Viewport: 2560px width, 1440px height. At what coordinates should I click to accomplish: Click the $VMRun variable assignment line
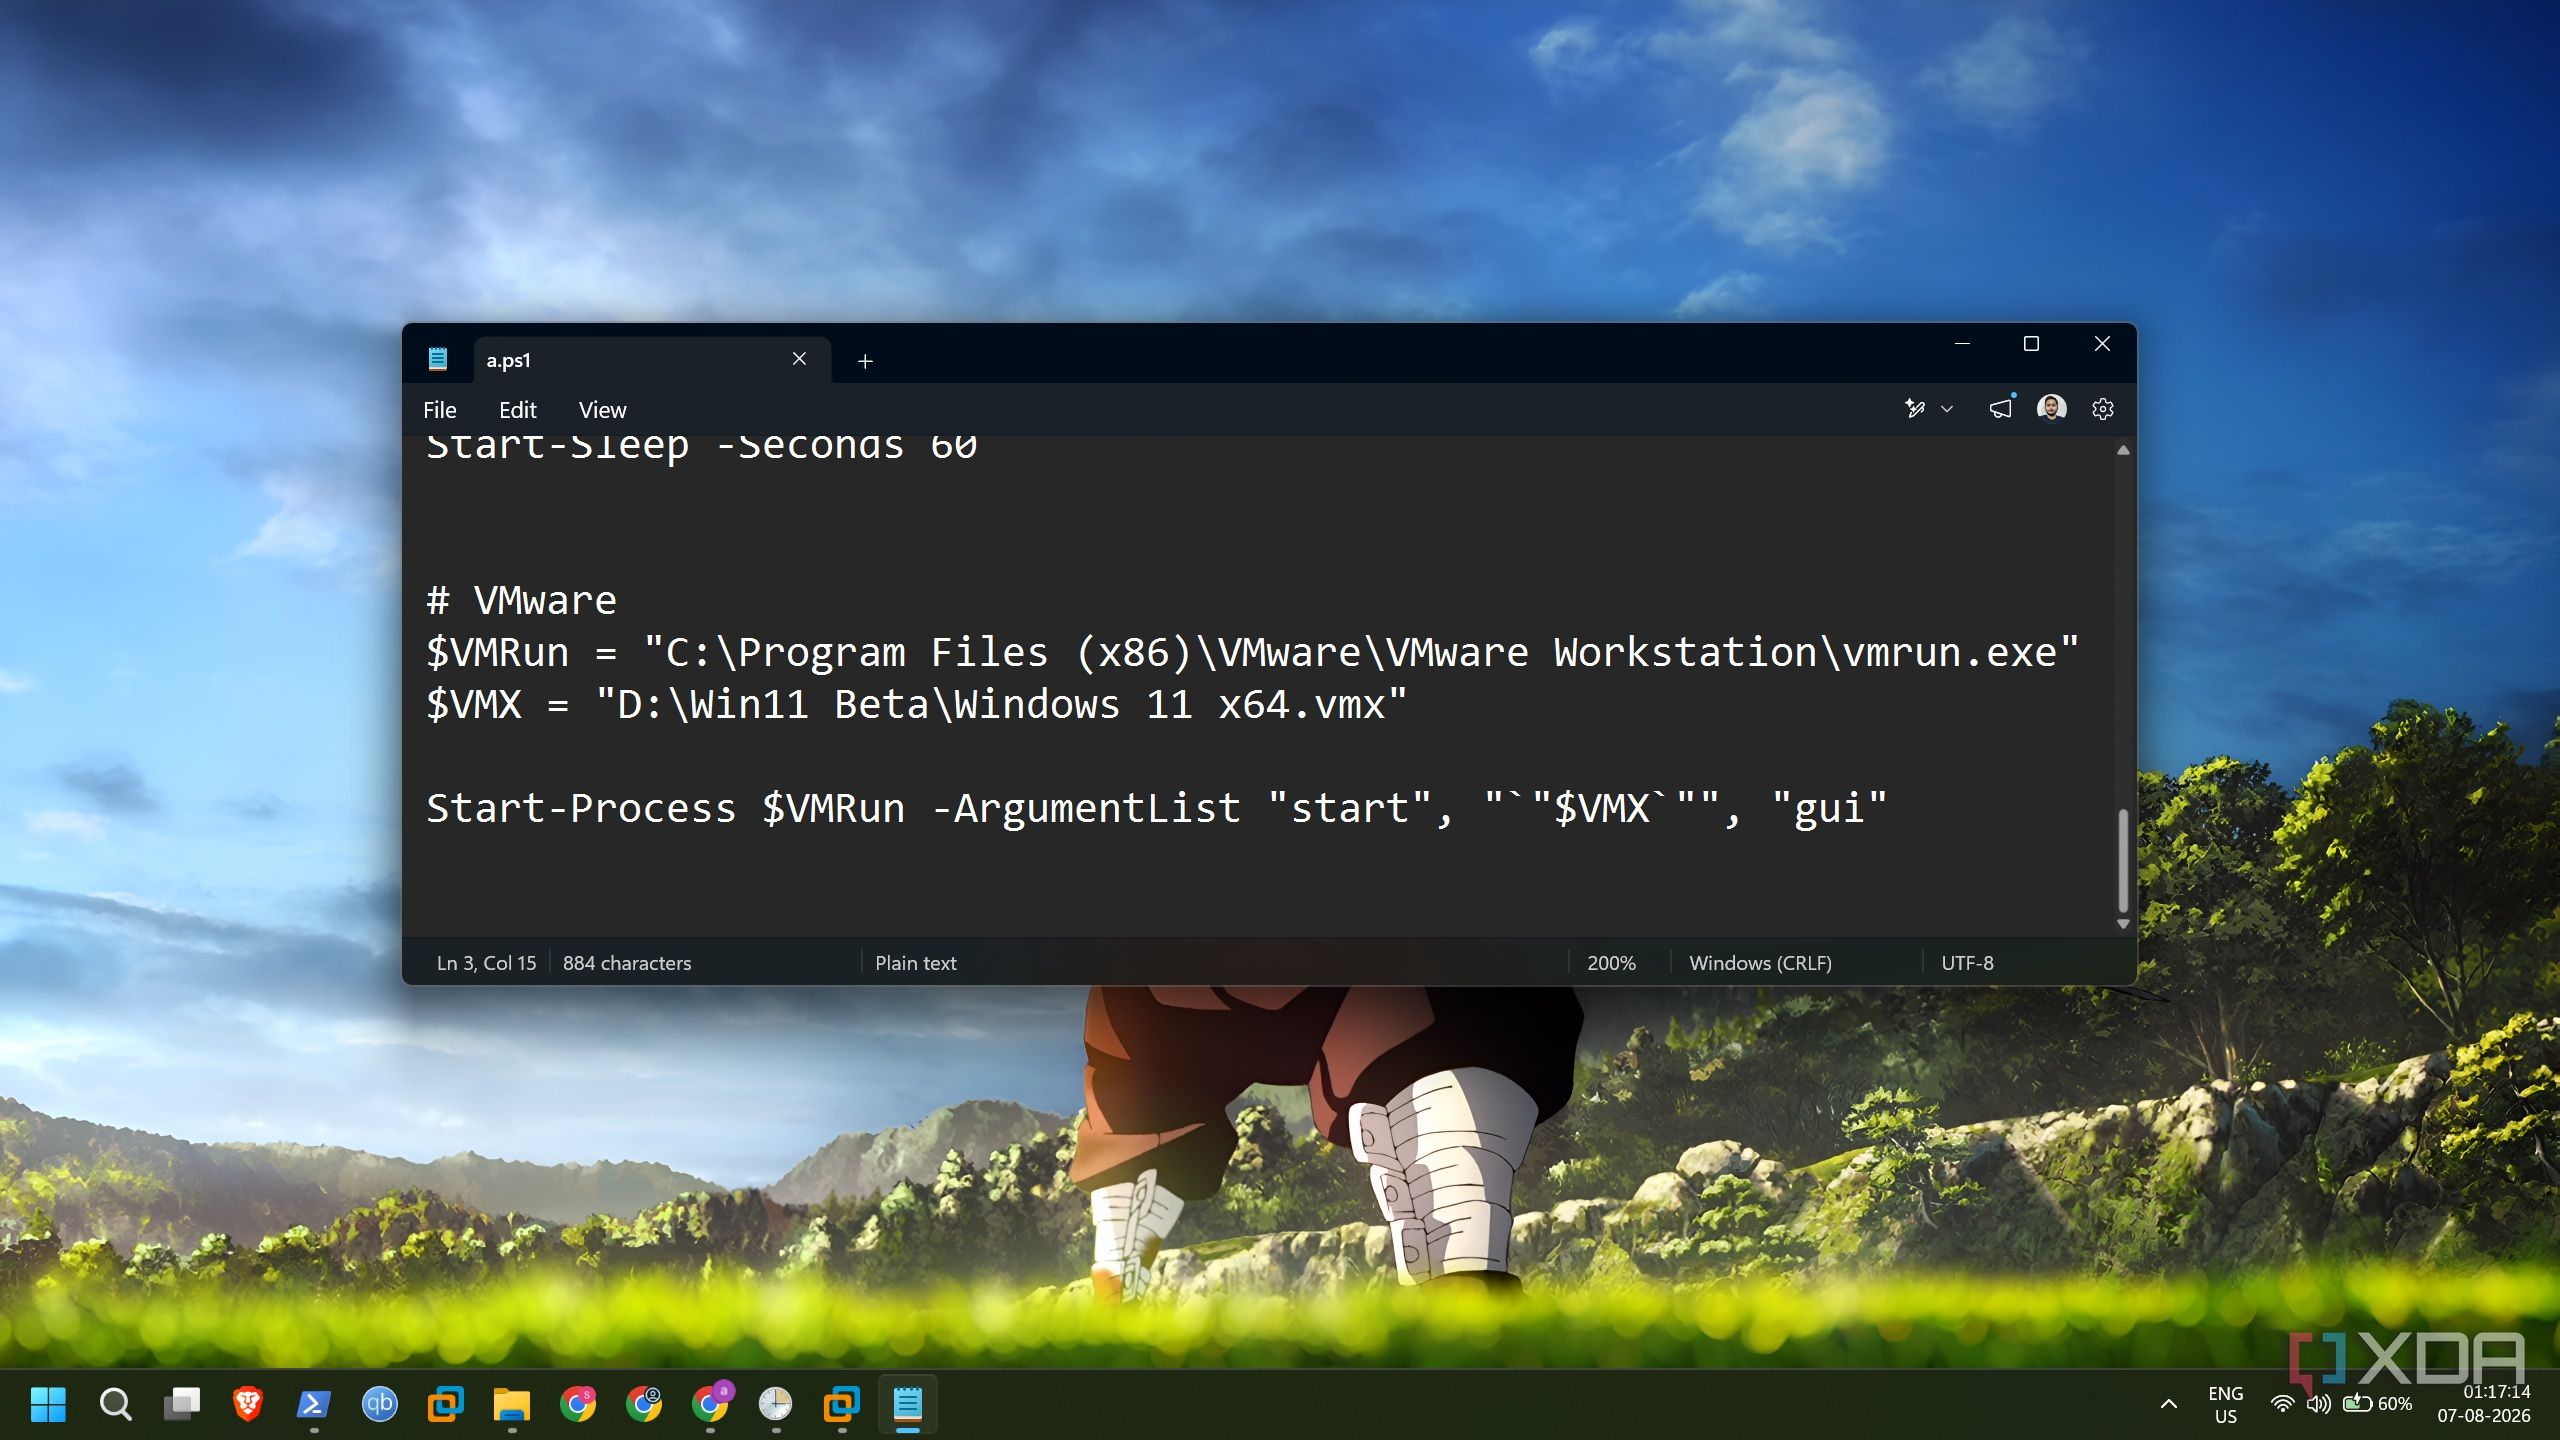point(1253,652)
